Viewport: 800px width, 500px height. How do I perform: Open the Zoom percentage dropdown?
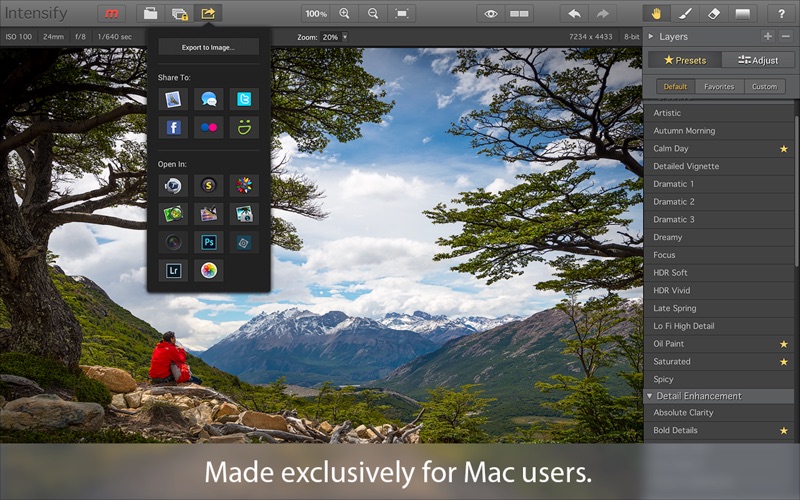point(345,37)
